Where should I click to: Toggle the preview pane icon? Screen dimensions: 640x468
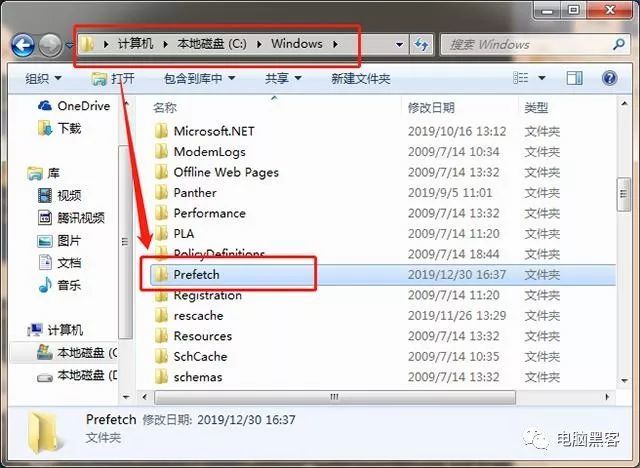[x=574, y=78]
